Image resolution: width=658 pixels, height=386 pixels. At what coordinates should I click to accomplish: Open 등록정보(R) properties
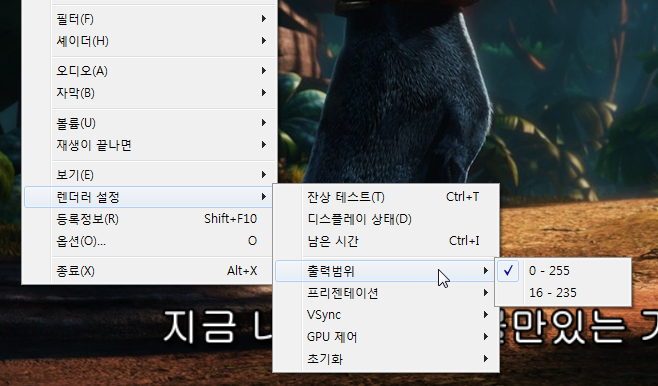point(148,219)
